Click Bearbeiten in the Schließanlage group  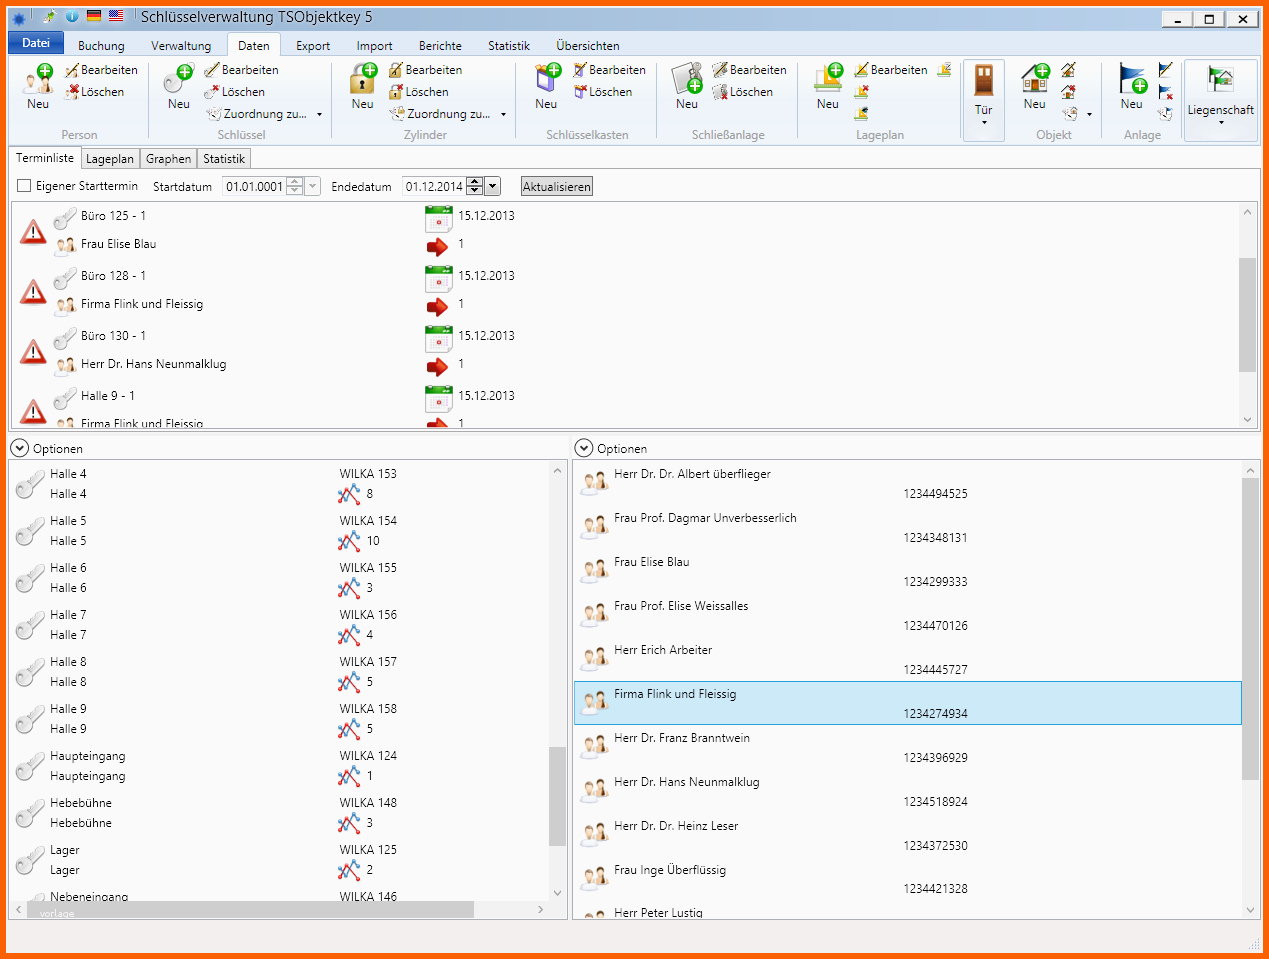tap(750, 70)
